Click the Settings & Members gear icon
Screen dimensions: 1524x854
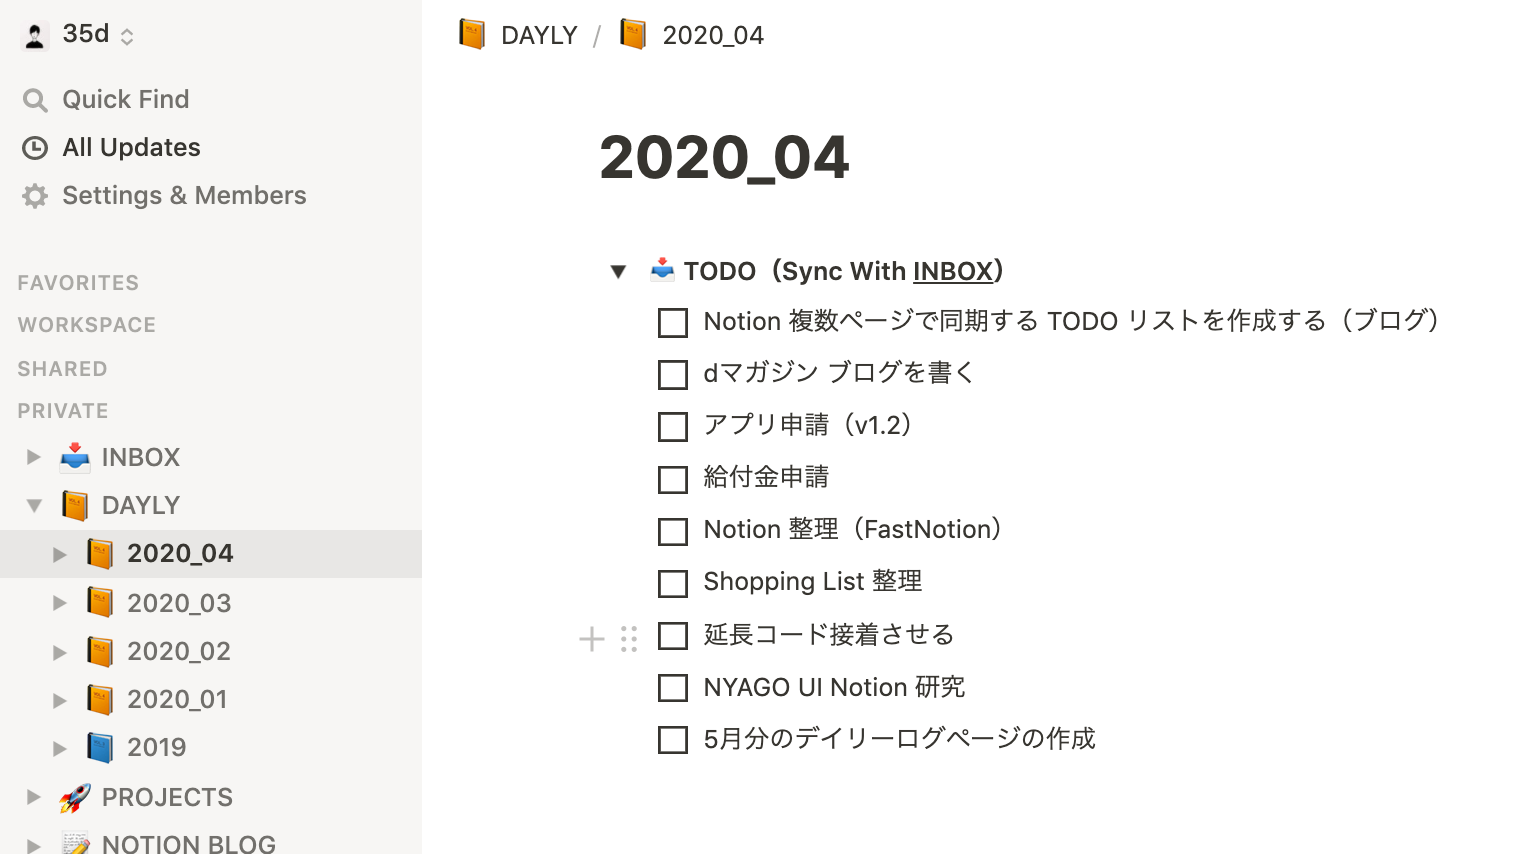click(x=35, y=196)
